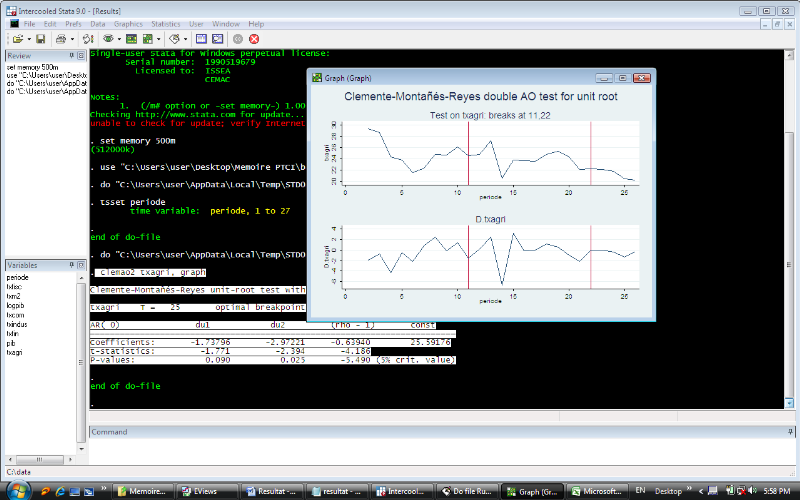Open the Graphics menu

click(128, 22)
